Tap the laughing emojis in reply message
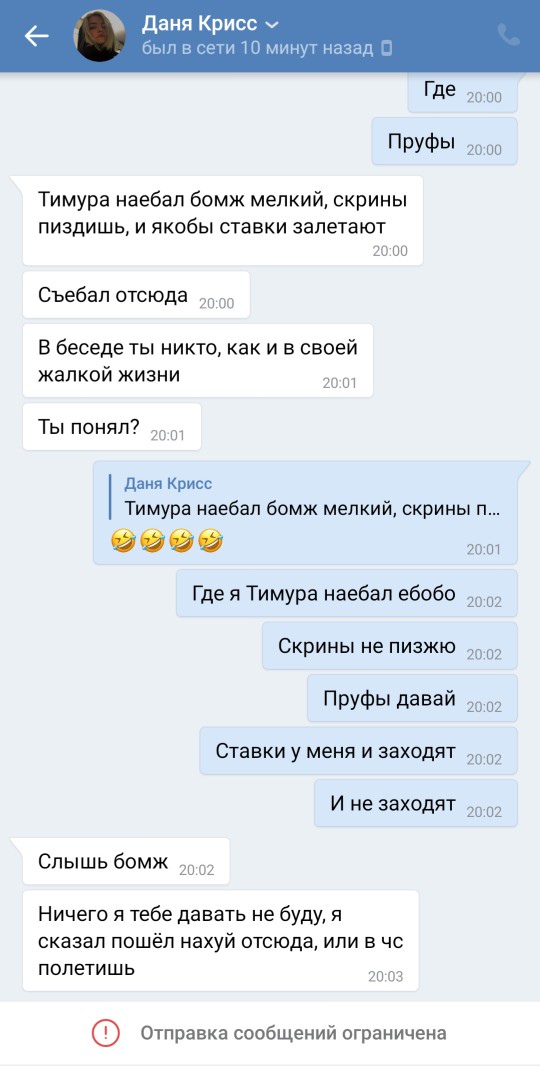Screen dimensions: 540x1066 [166, 542]
